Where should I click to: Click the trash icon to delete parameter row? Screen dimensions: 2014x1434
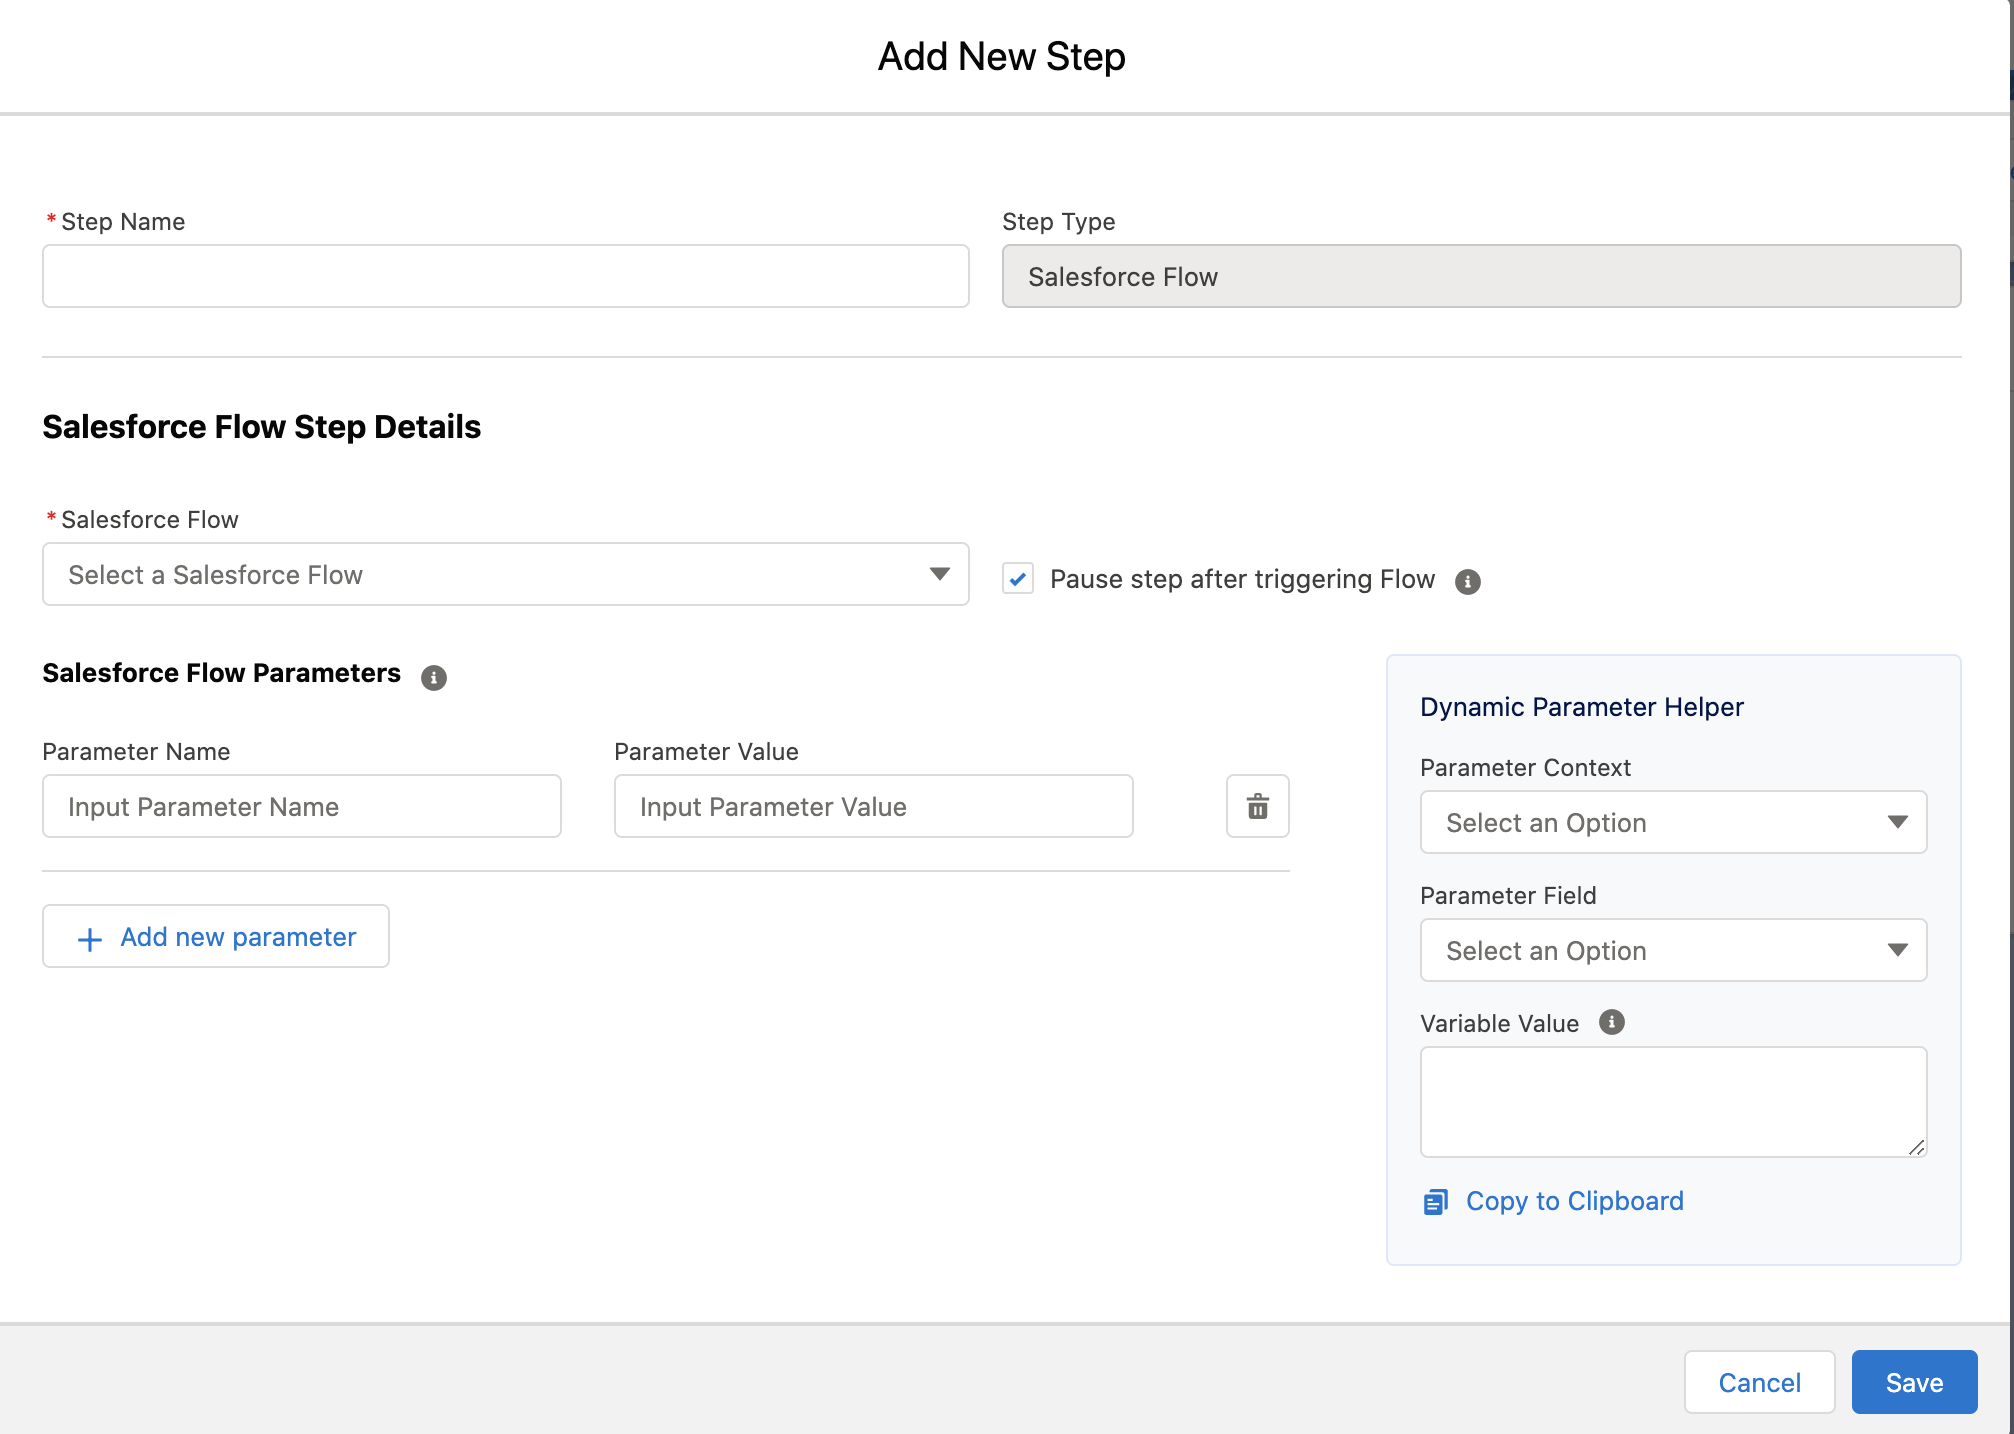[1257, 806]
